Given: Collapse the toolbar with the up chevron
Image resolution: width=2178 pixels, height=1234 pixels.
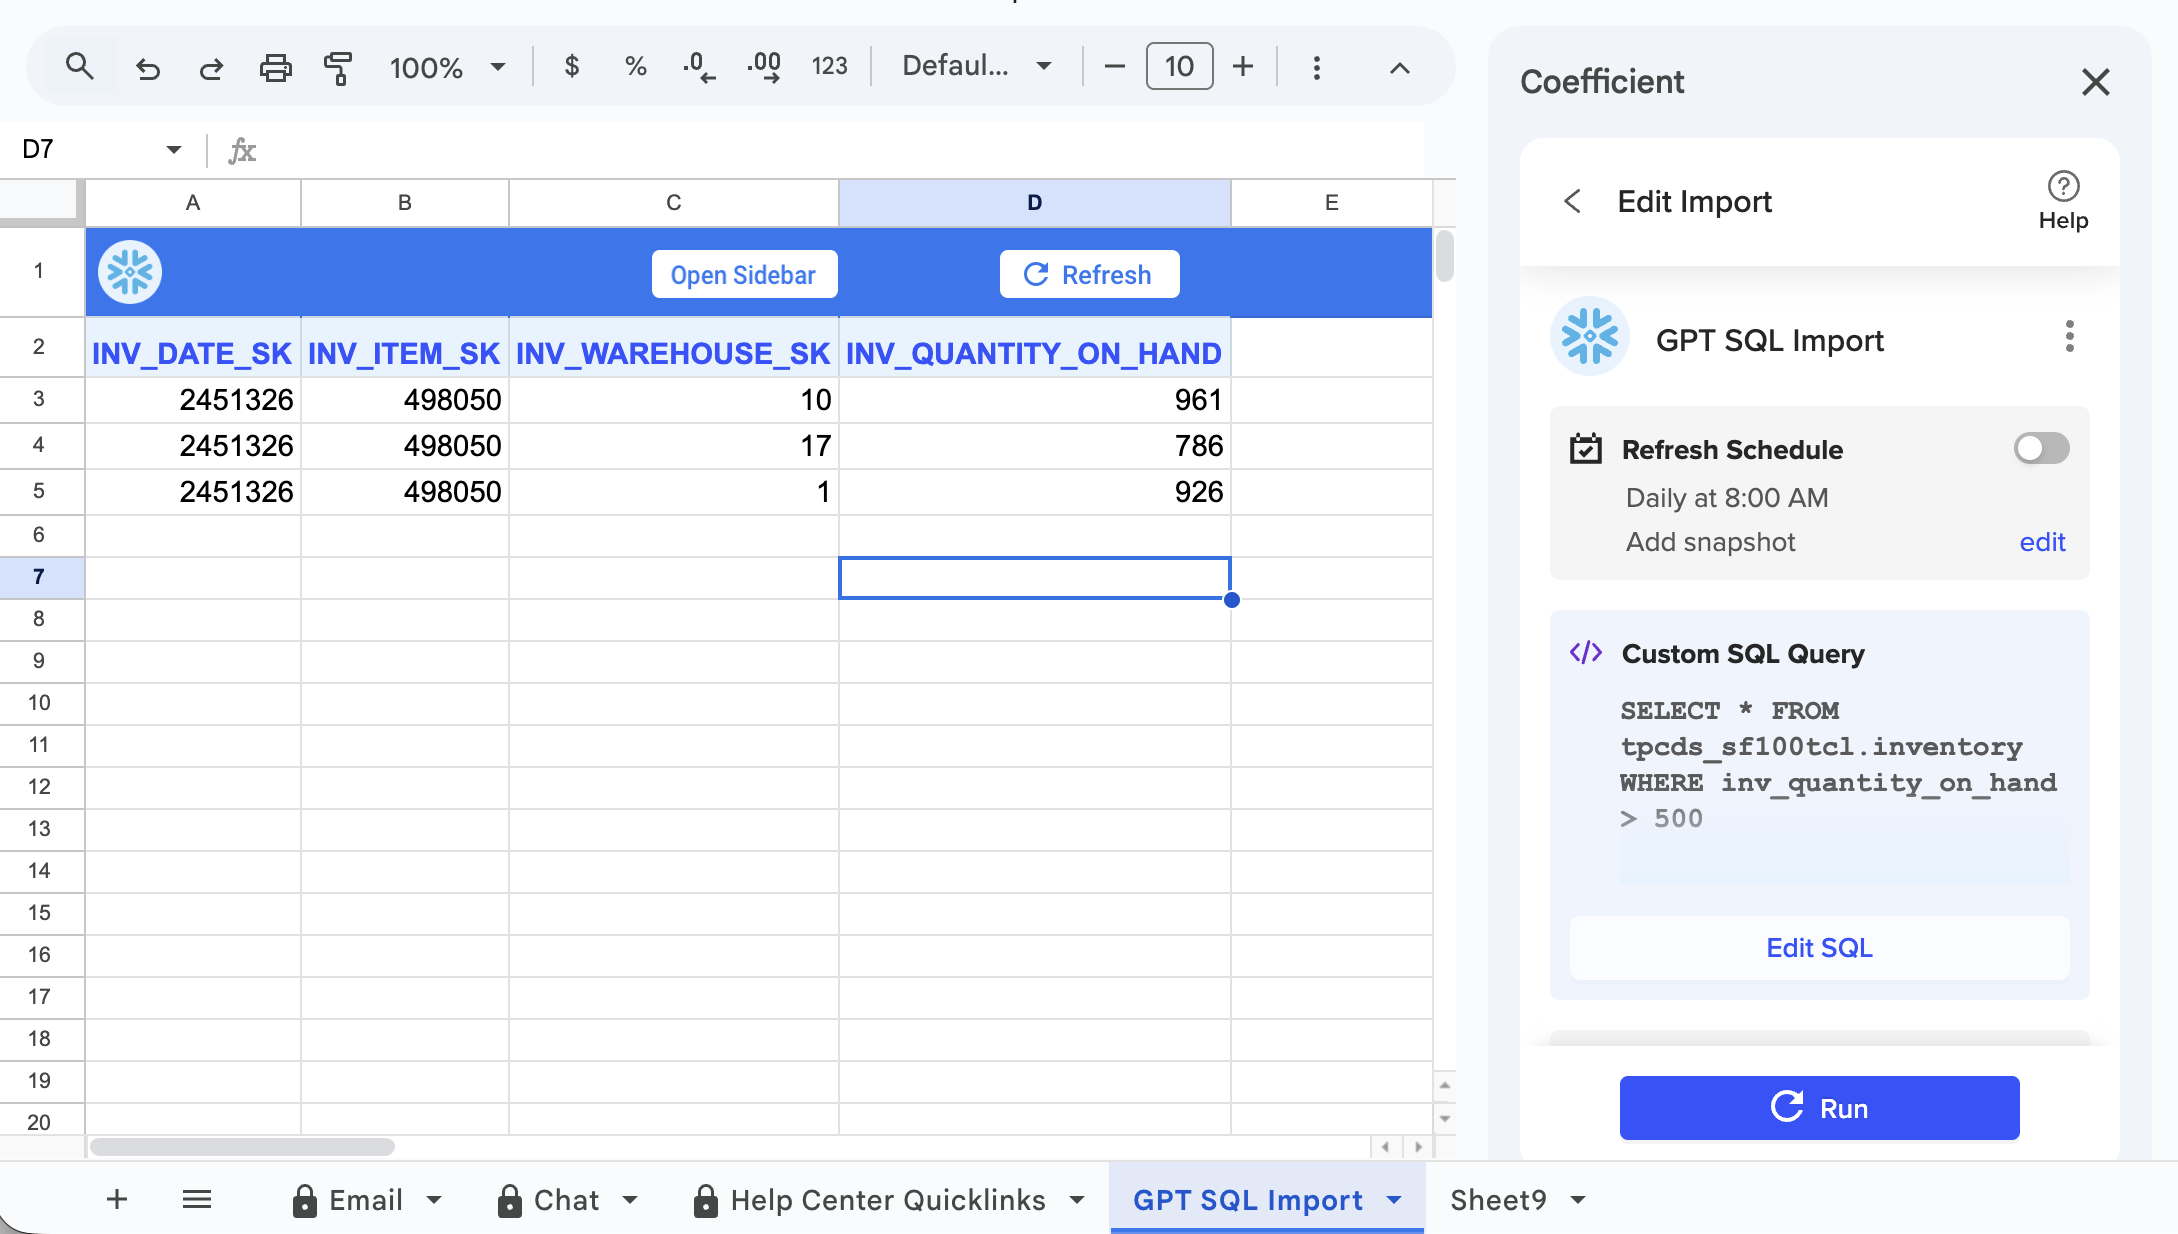Looking at the screenshot, I should pyautogui.click(x=1399, y=67).
